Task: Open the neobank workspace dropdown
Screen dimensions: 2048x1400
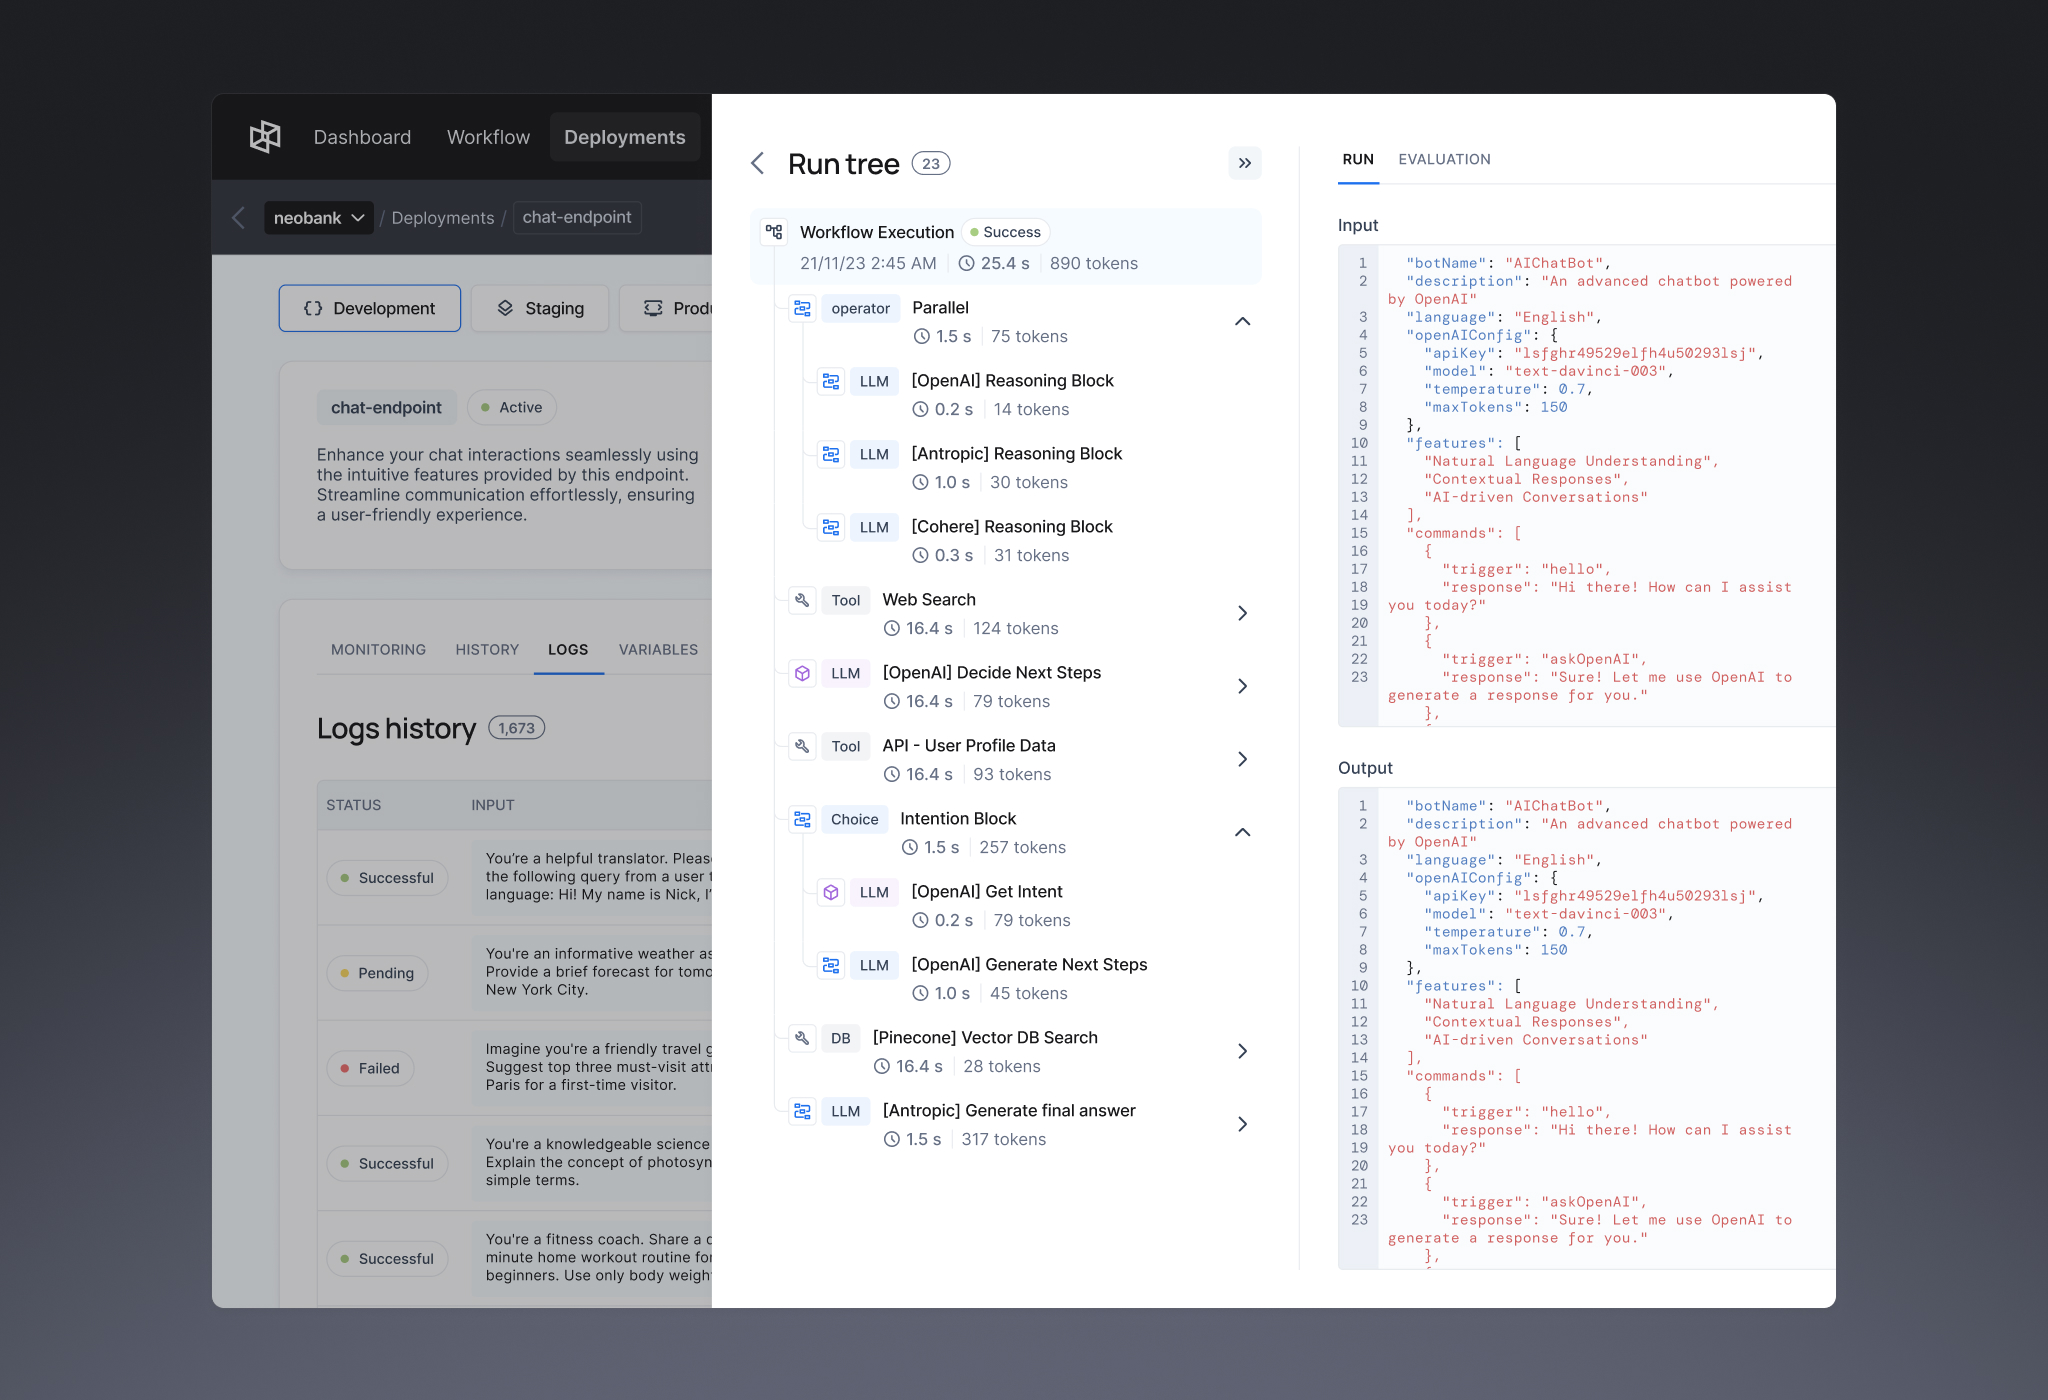Action: [318, 218]
